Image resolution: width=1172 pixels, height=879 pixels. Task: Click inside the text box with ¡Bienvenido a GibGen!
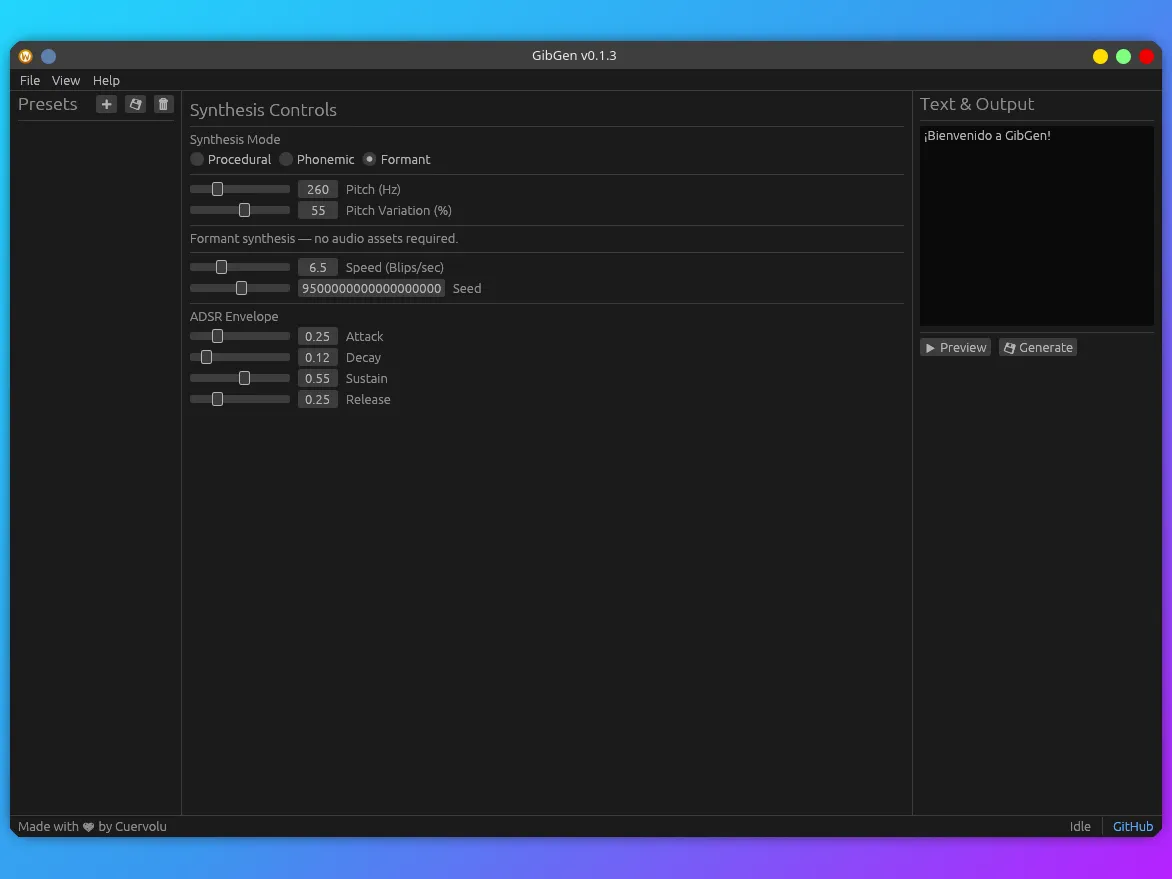(x=1036, y=225)
